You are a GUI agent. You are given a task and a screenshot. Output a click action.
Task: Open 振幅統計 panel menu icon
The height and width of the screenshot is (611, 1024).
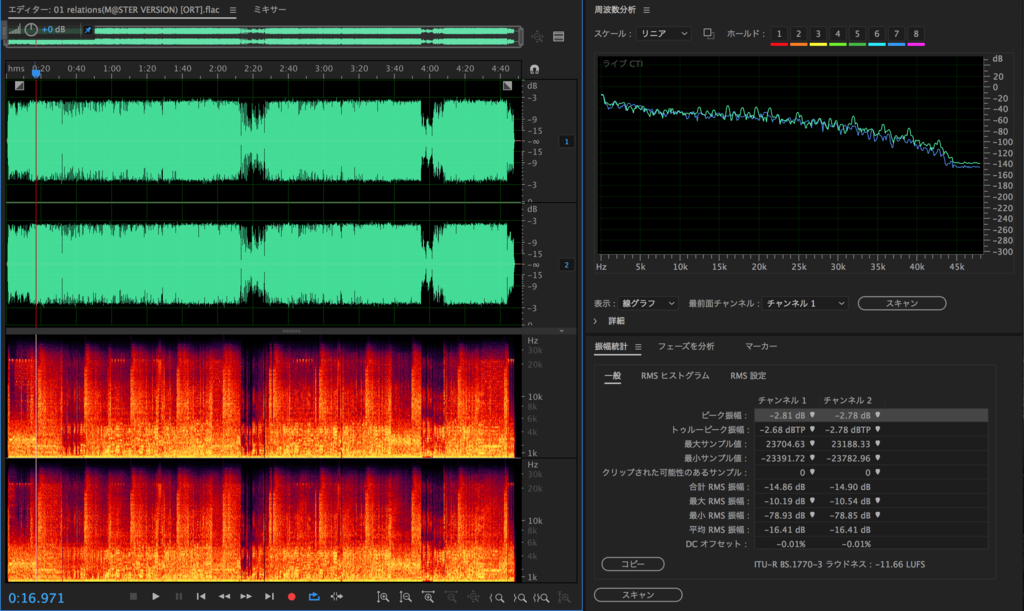point(638,347)
